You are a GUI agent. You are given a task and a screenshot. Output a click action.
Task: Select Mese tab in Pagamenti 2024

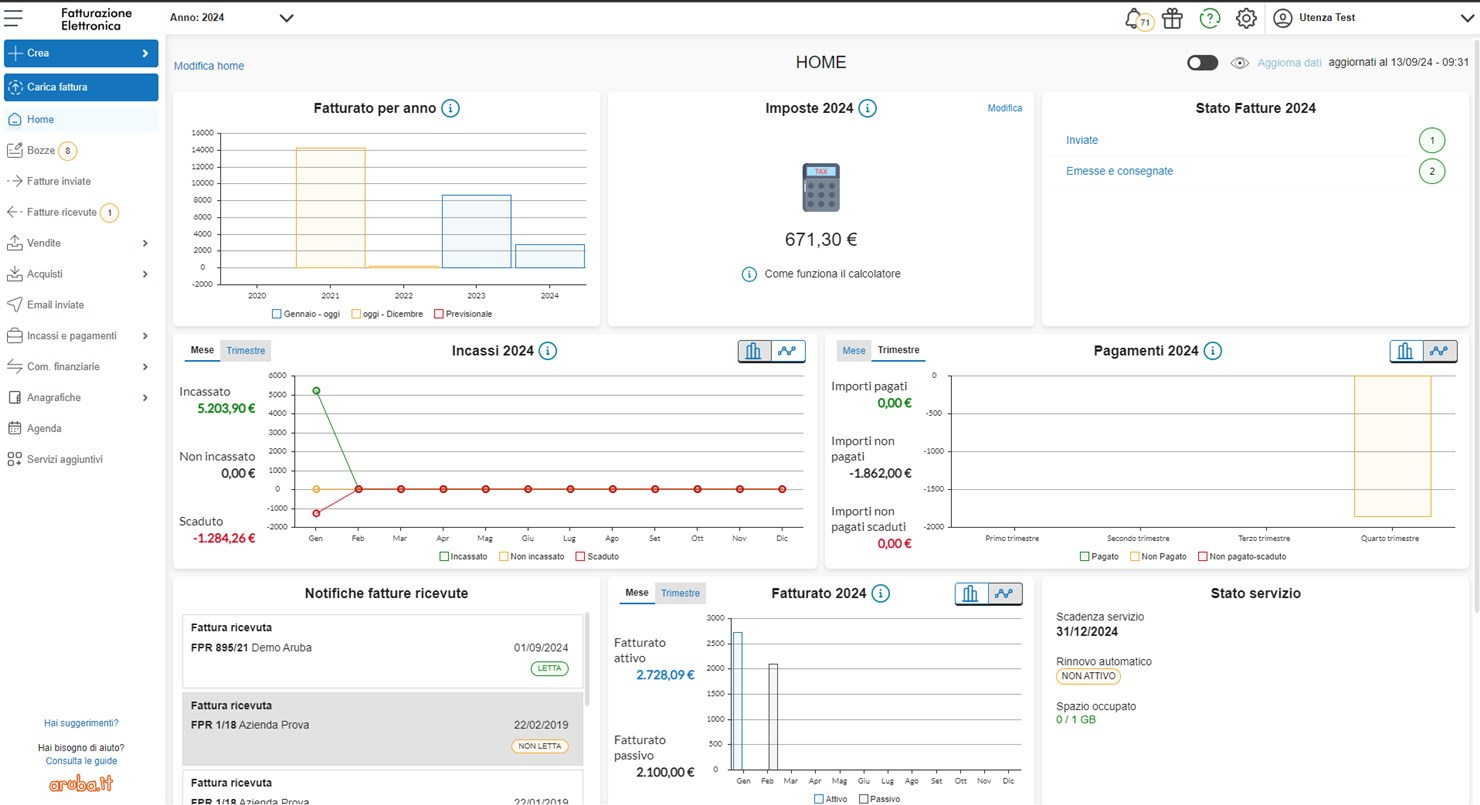coord(853,351)
